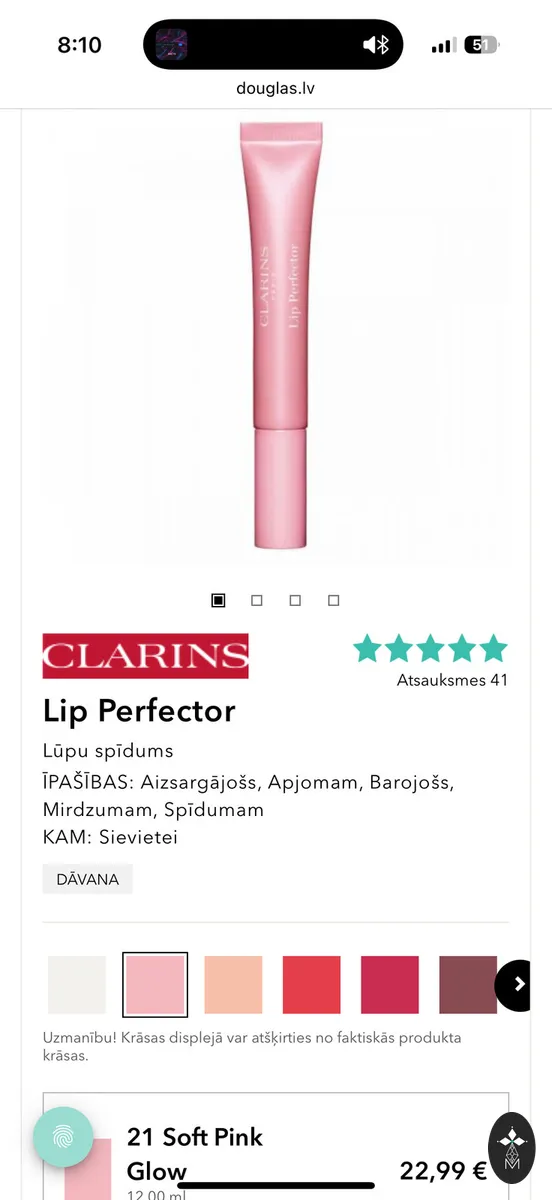Tap the douglas.lv address bar

276,89
